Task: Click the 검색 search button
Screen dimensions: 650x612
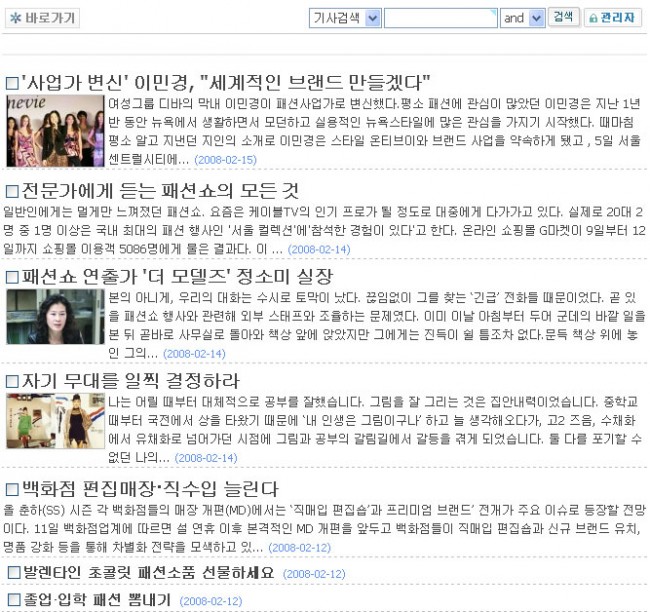Action: point(563,17)
